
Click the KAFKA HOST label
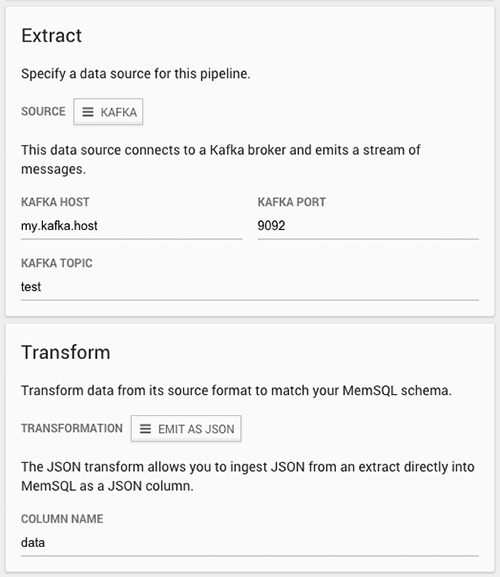coord(55,202)
